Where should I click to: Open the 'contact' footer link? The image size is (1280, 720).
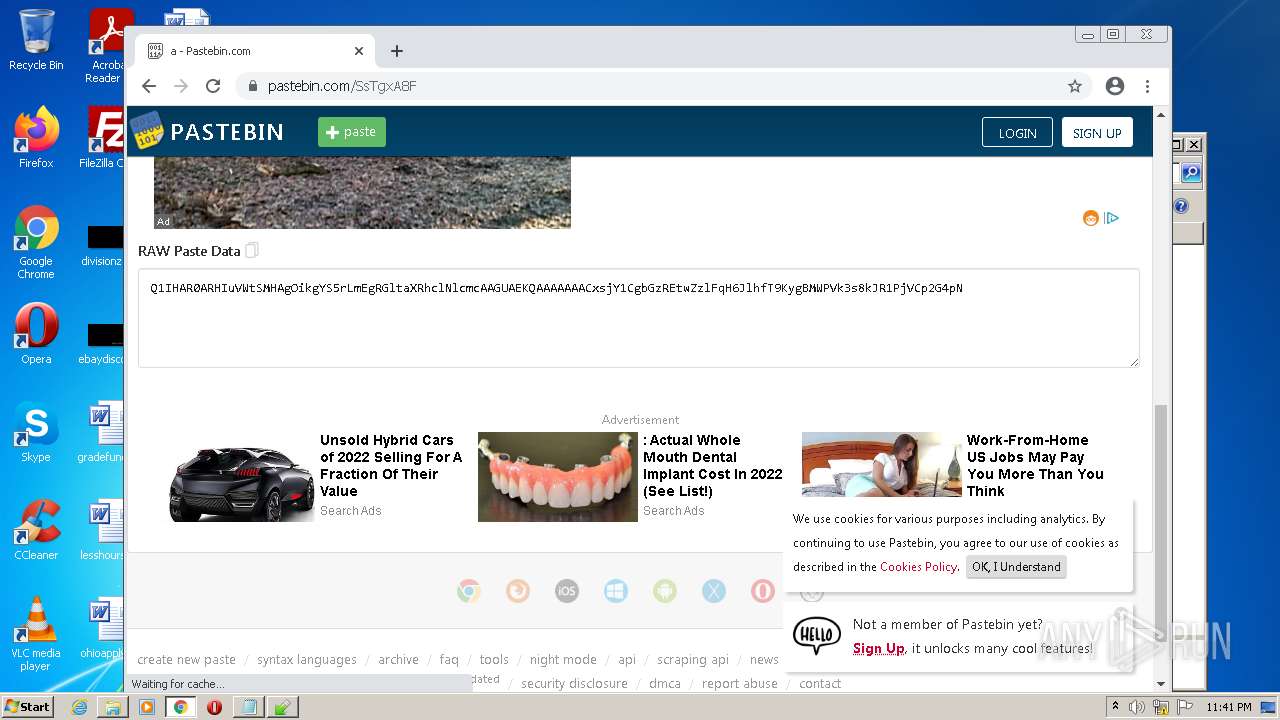point(820,684)
